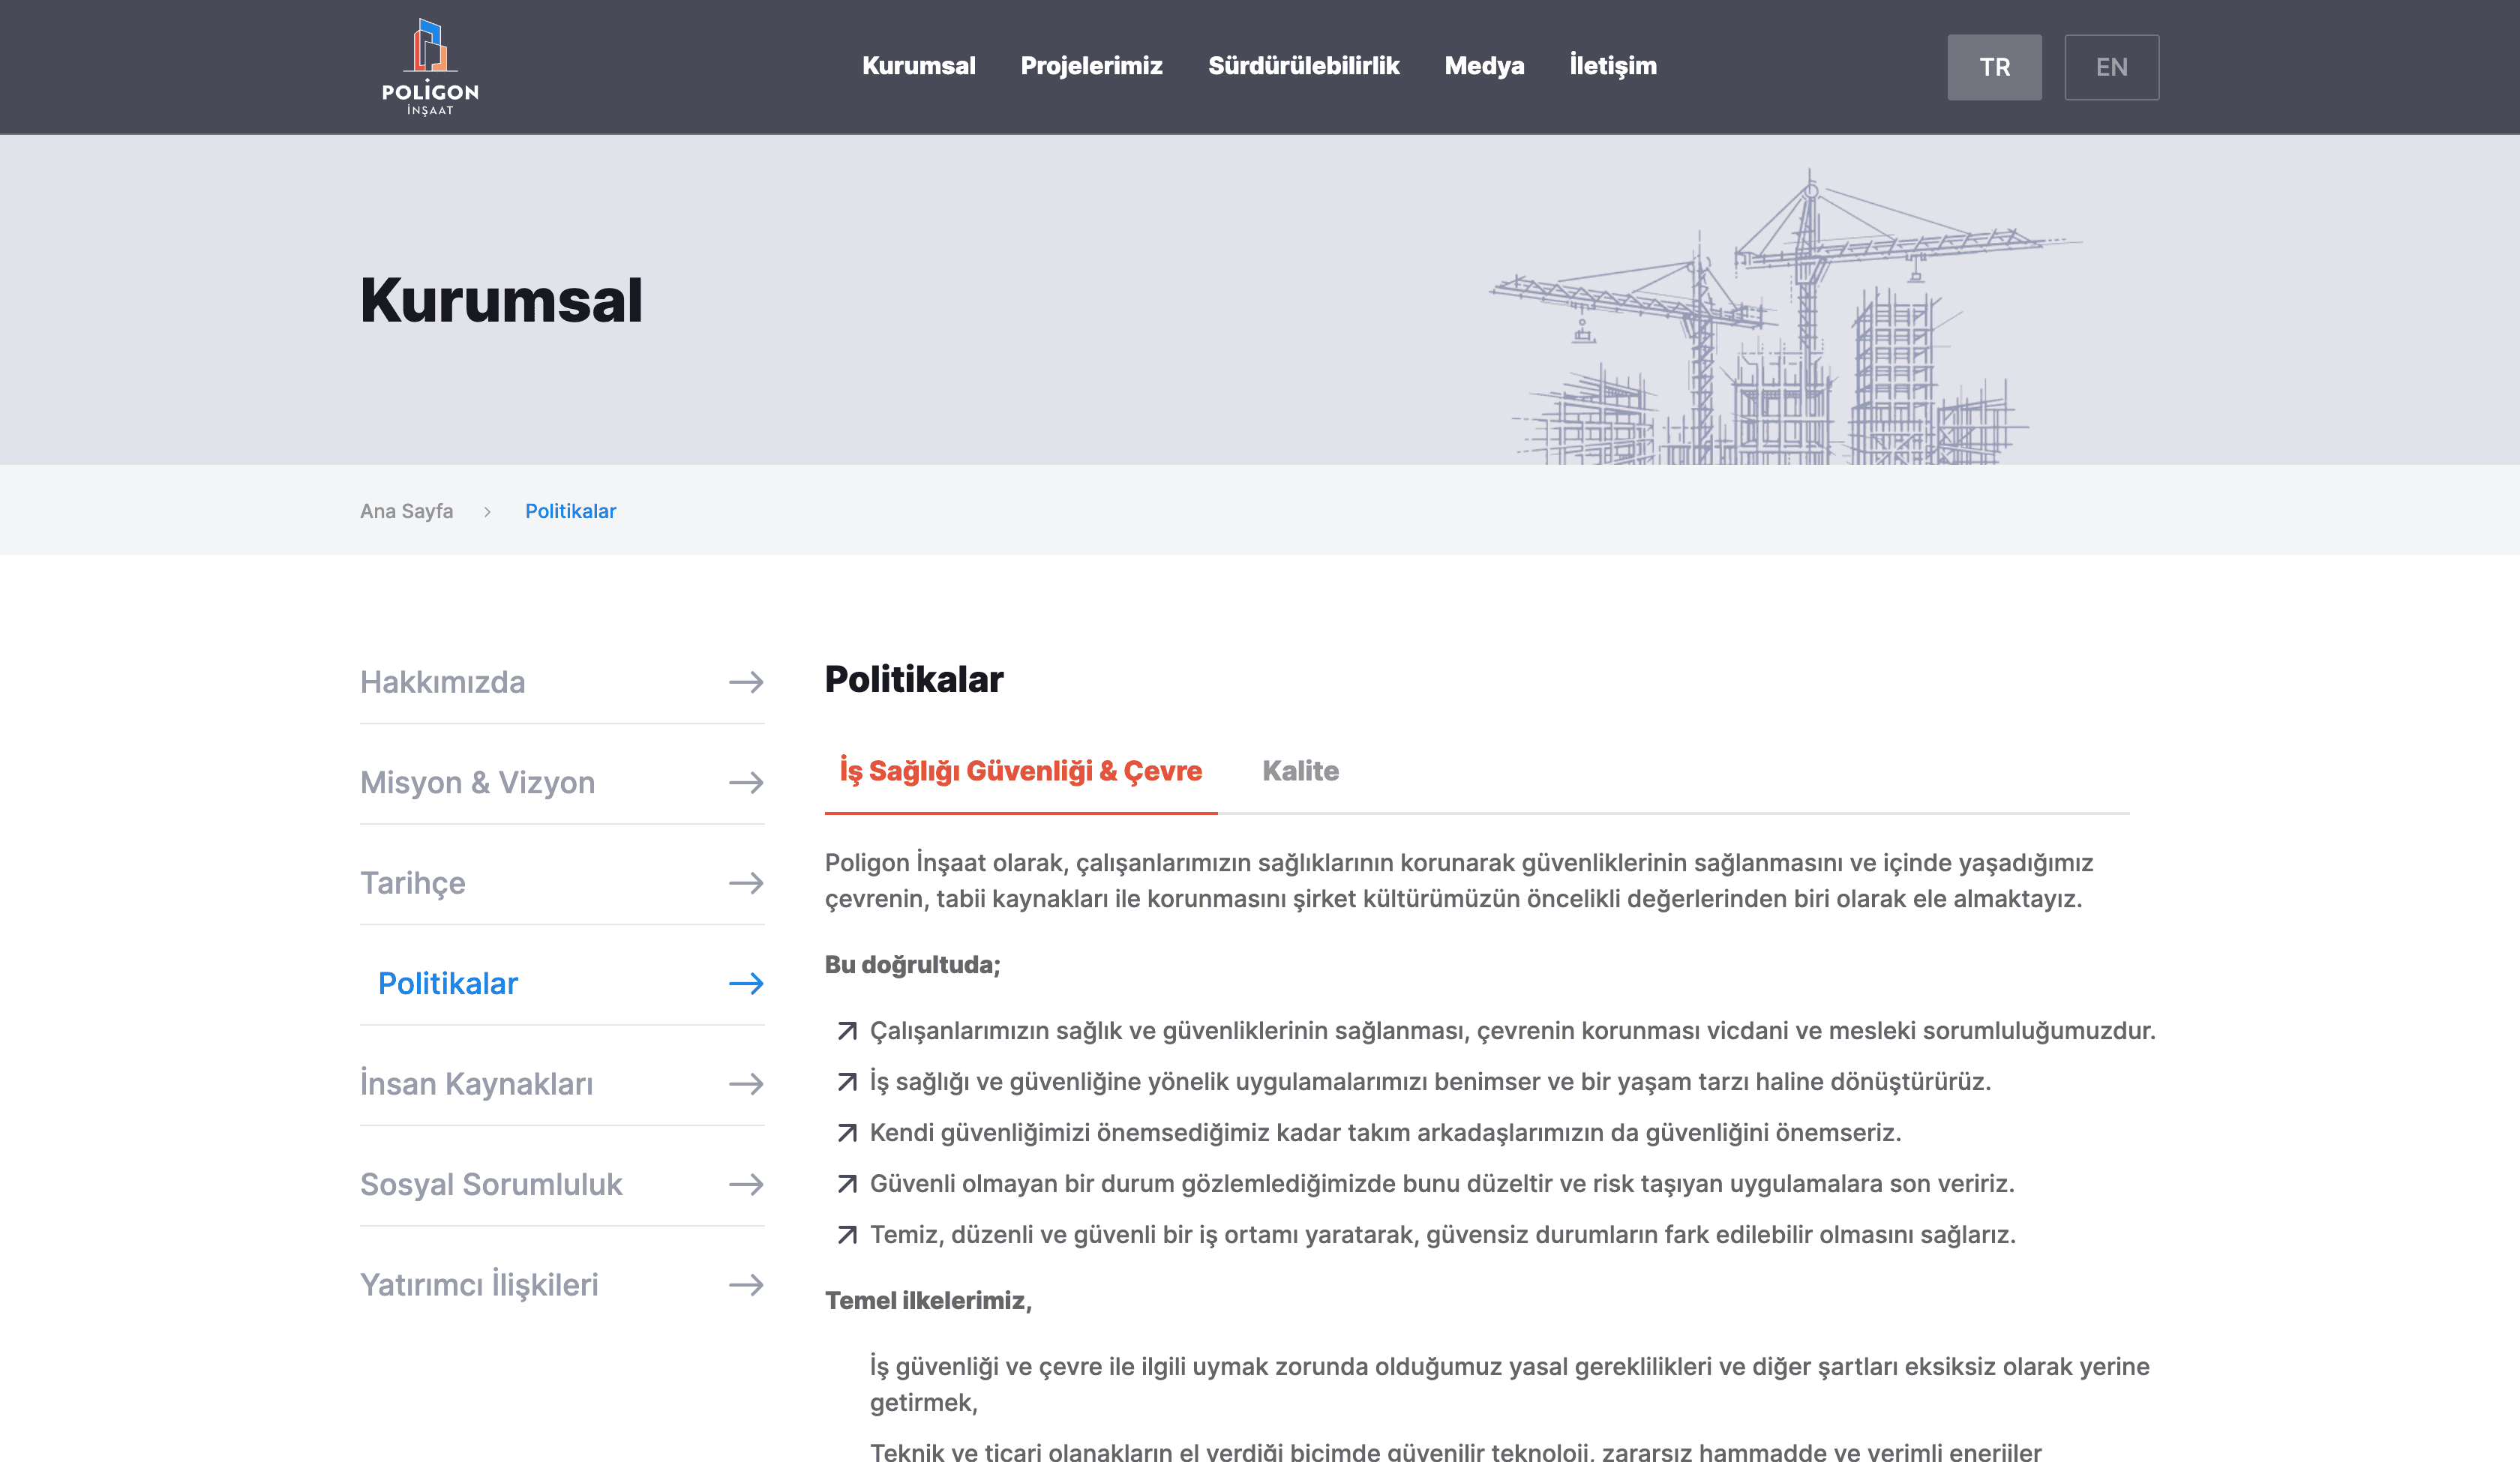The width and height of the screenshot is (2520, 1462).
Task: Click the arrow icon next to Yatırımcı İlişkileri
Action: click(x=746, y=1285)
